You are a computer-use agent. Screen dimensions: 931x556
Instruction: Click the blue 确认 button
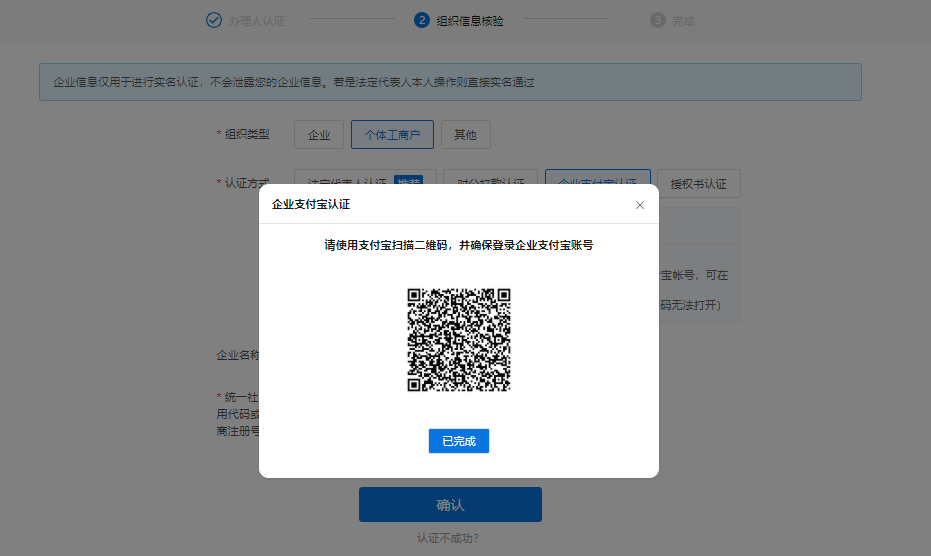click(450, 505)
